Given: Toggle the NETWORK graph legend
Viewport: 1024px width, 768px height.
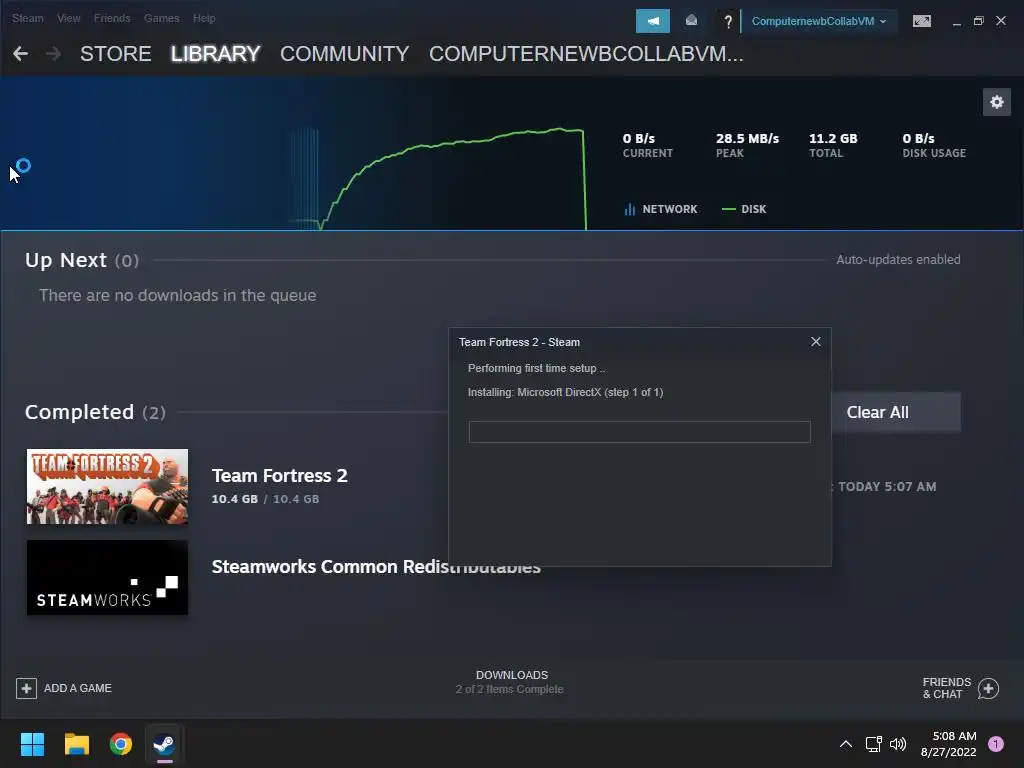Looking at the screenshot, I should pyautogui.click(x=660, y=209).
